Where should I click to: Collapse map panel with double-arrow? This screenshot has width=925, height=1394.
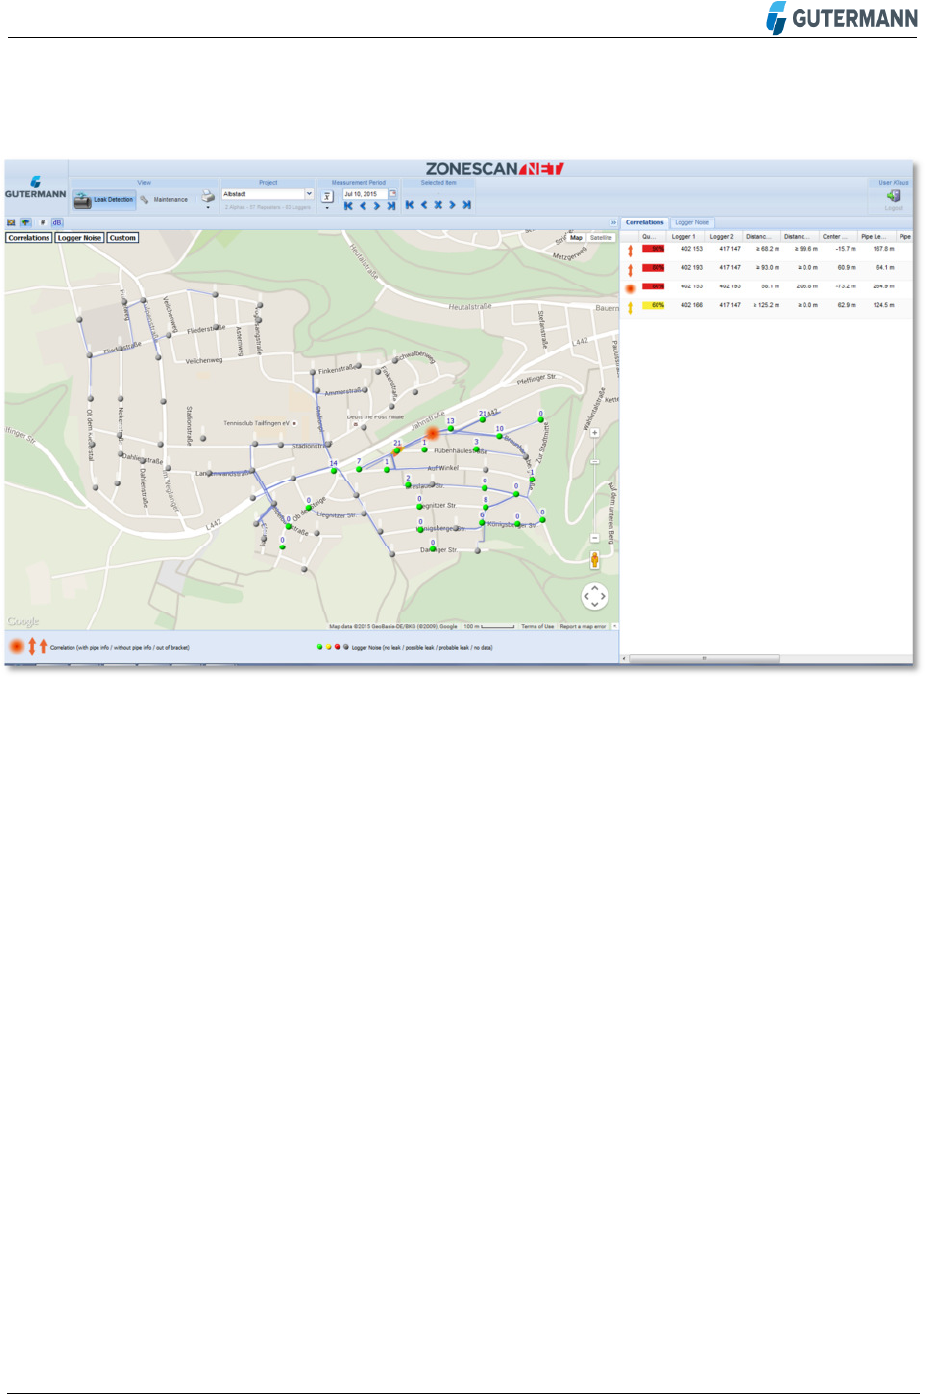click(x=613, y=222)
